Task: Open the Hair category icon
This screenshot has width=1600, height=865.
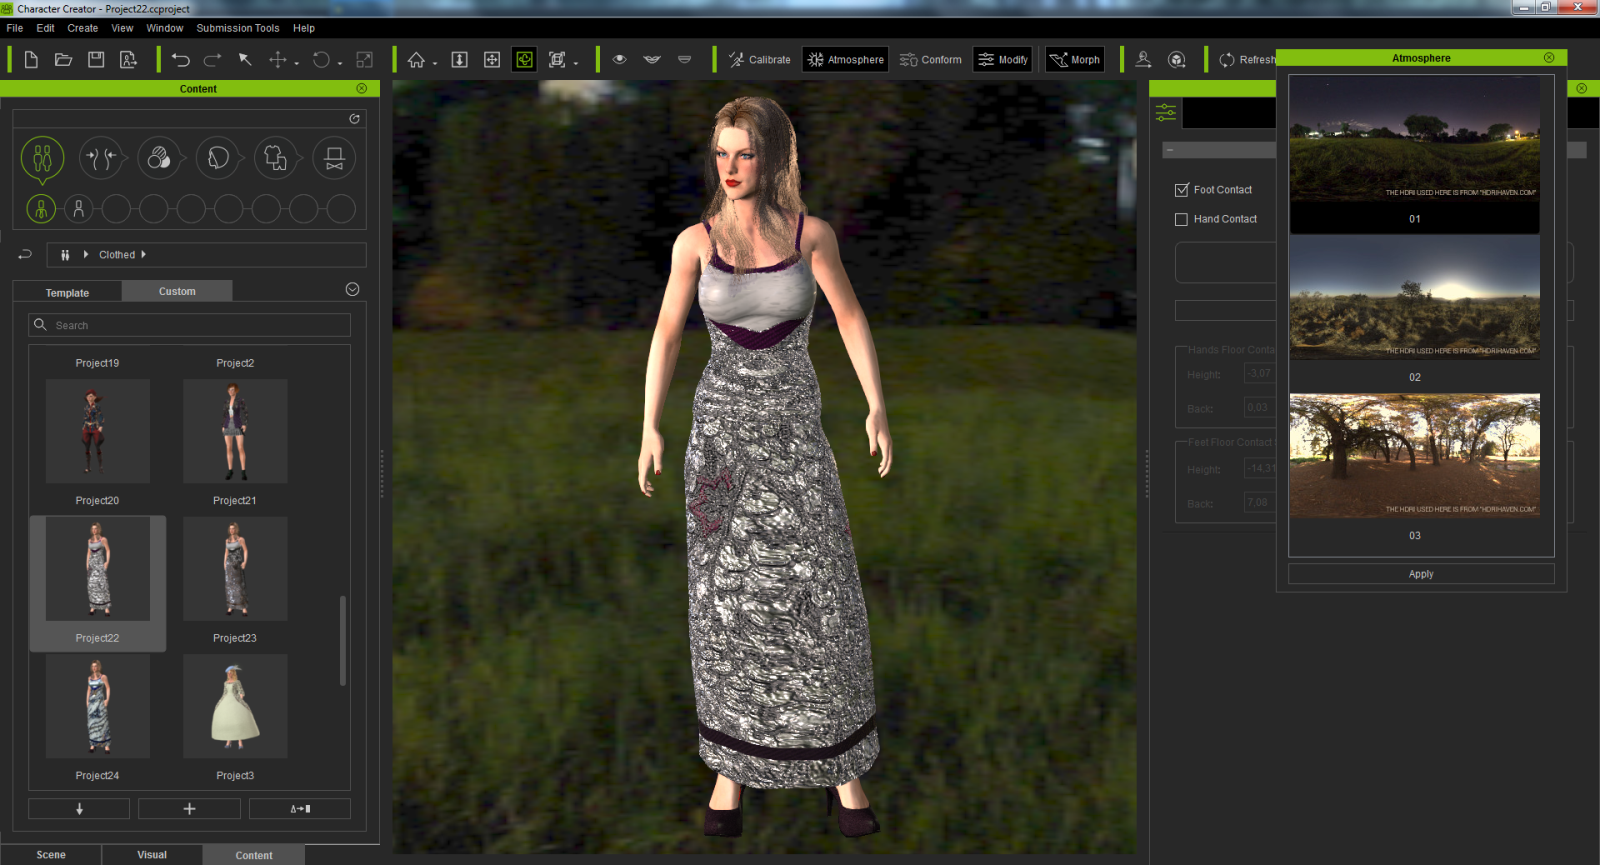Action: 218,158
